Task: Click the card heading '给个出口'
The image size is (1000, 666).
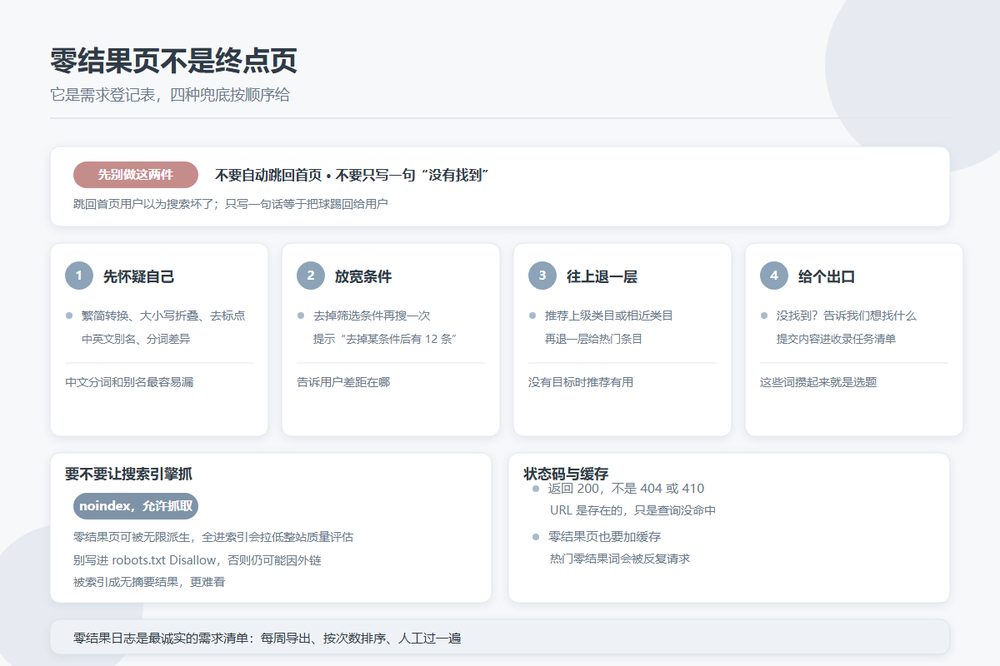Action: click(x=826, y=276)
